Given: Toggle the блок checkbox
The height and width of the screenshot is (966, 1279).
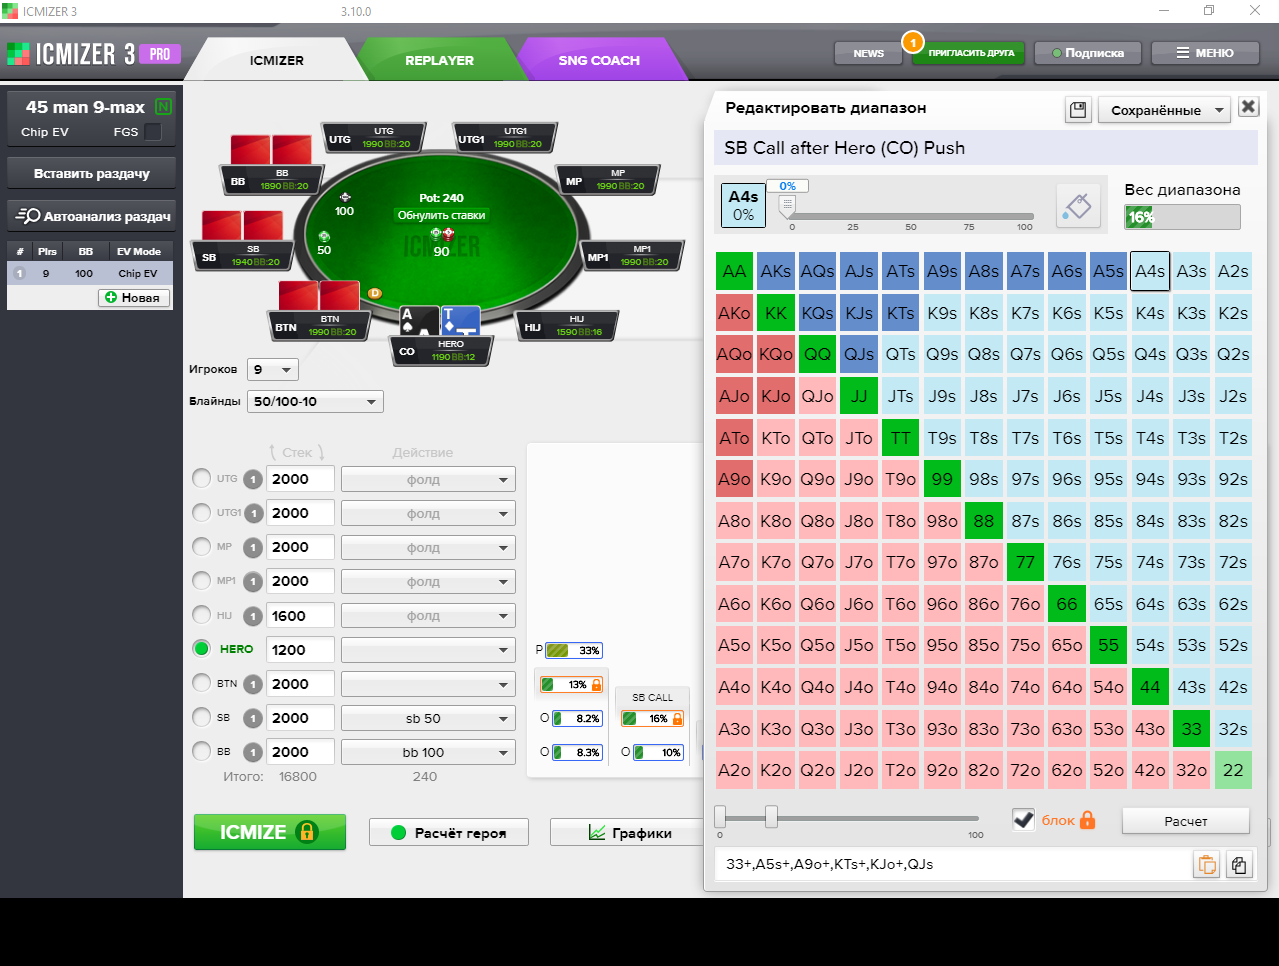Looking at the screenshot, I should click(x=1023, y=820).
